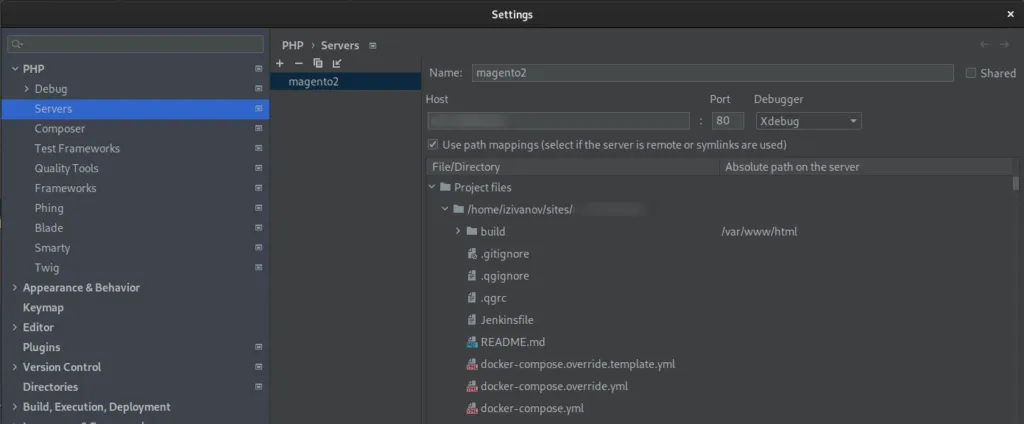The width and height of the screenshot is (1024, 424).
Task: Toggle the Shared checkbox
Action: (x=971, y=73)
